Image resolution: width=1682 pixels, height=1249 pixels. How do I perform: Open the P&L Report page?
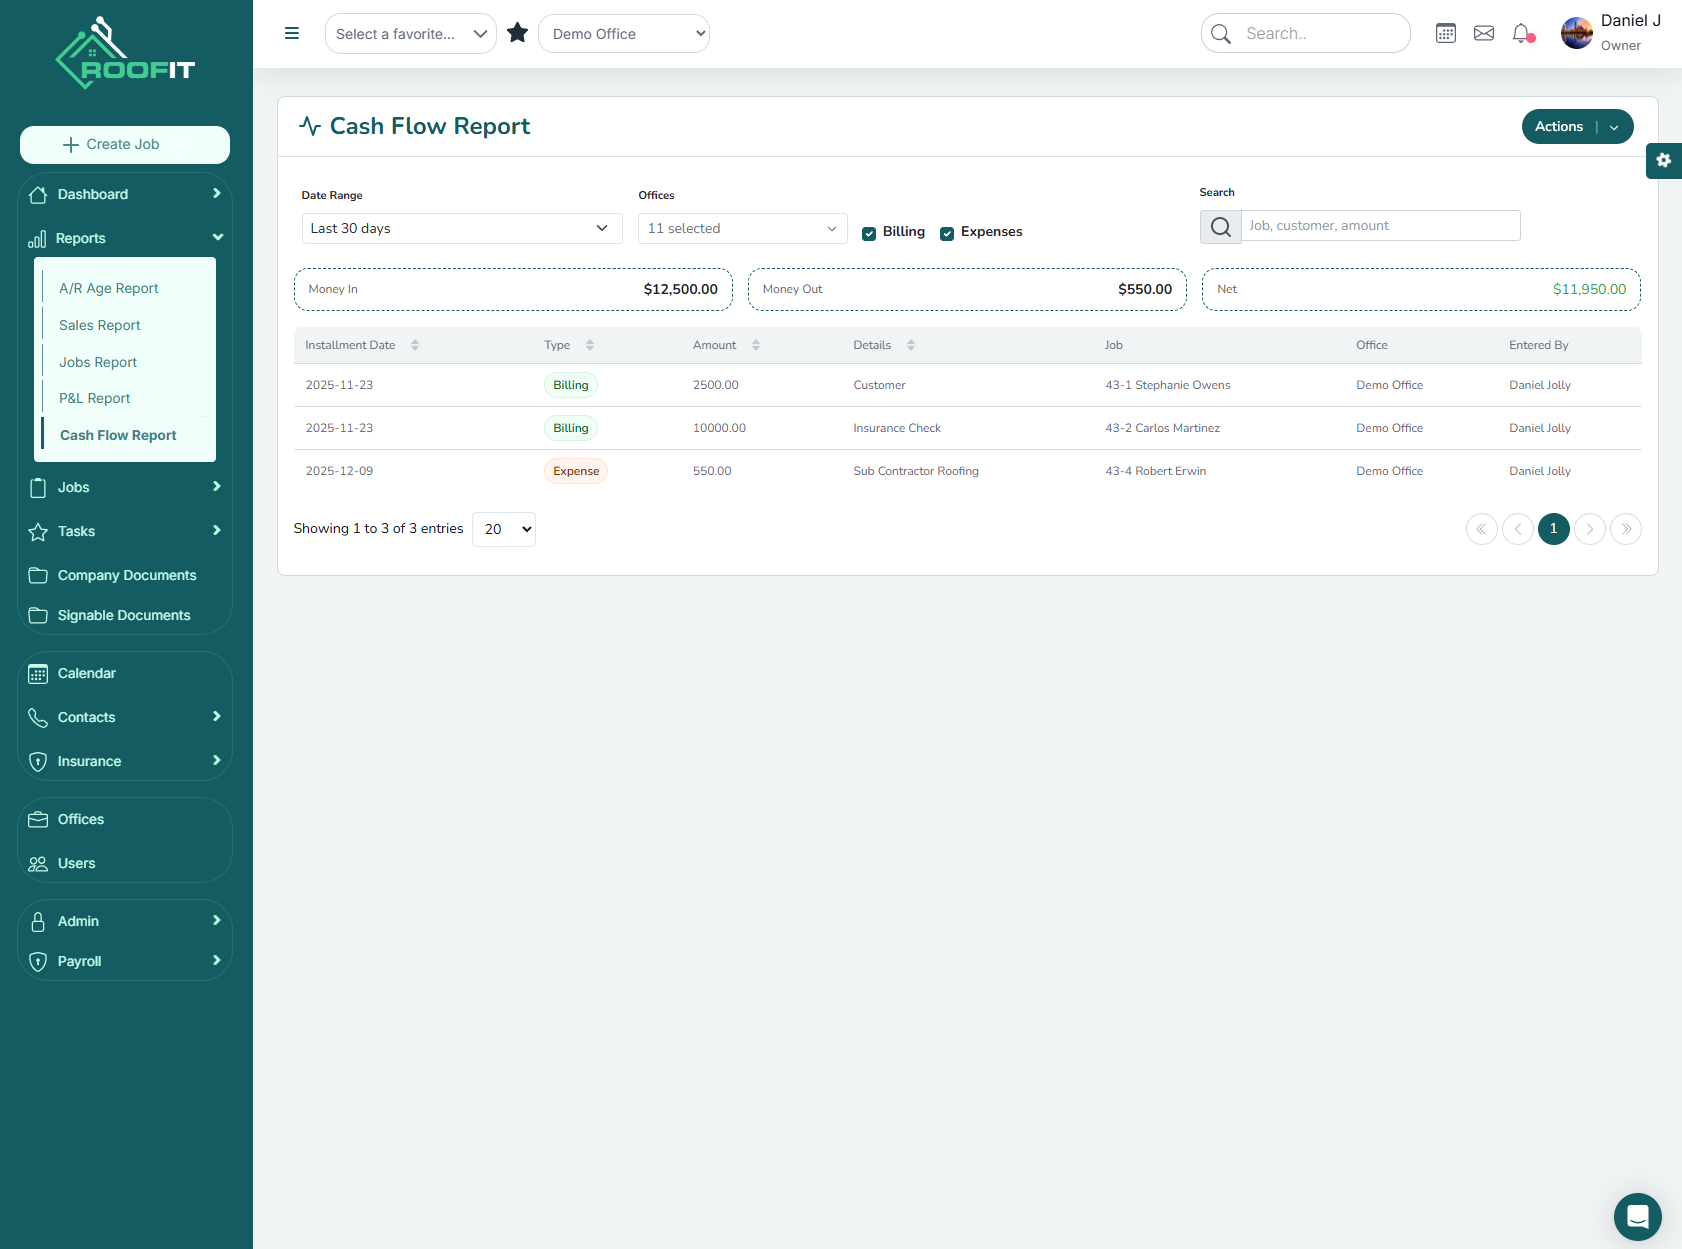[x=93, y=398]
